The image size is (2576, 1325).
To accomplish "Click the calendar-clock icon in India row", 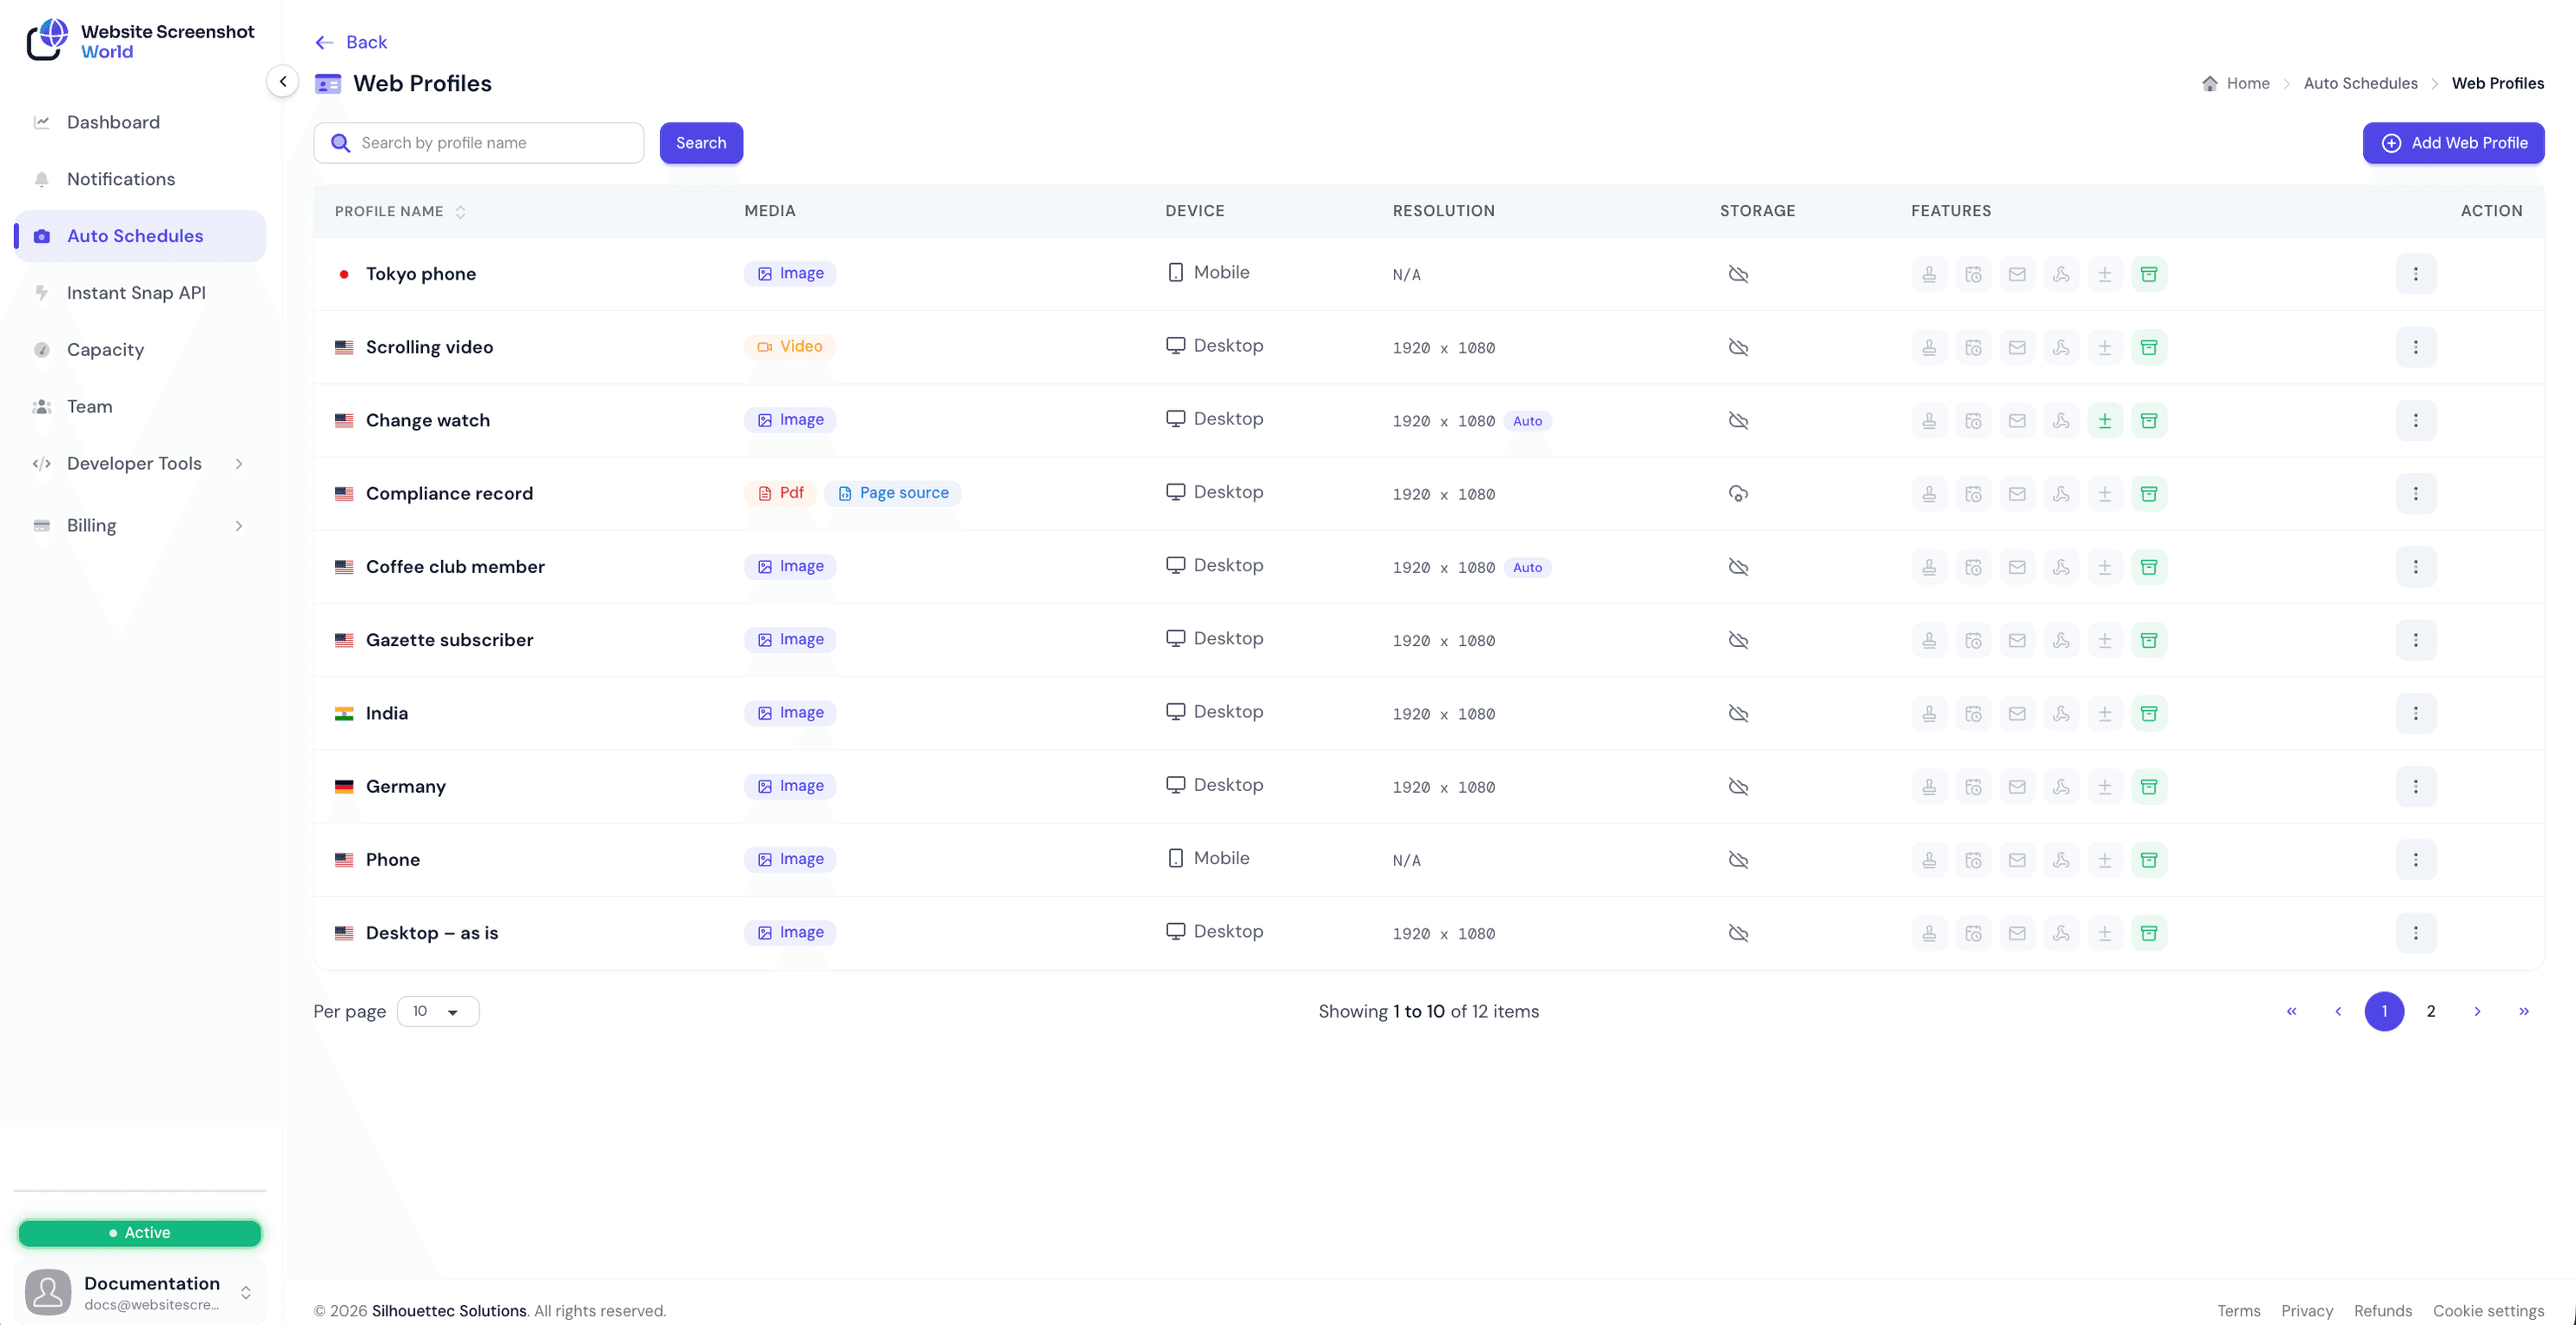I will [1973, 713].
